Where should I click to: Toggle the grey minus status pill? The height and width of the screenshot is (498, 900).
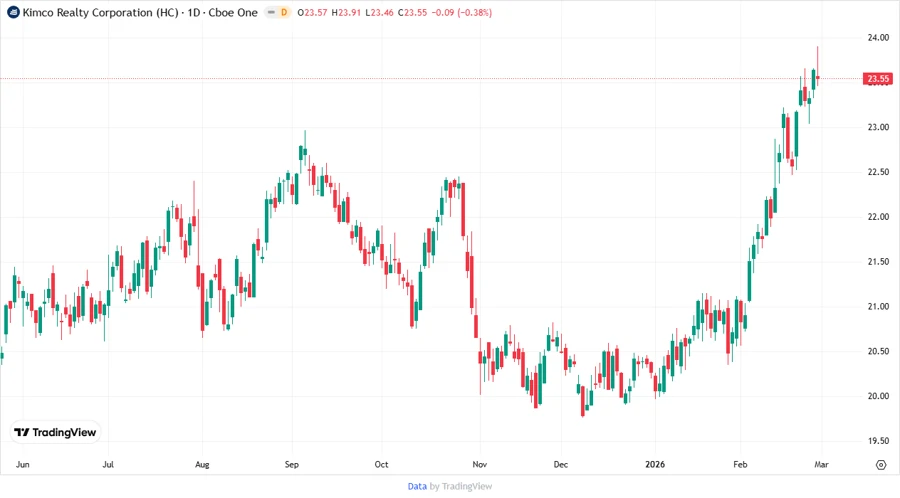(x=271, y=12)
